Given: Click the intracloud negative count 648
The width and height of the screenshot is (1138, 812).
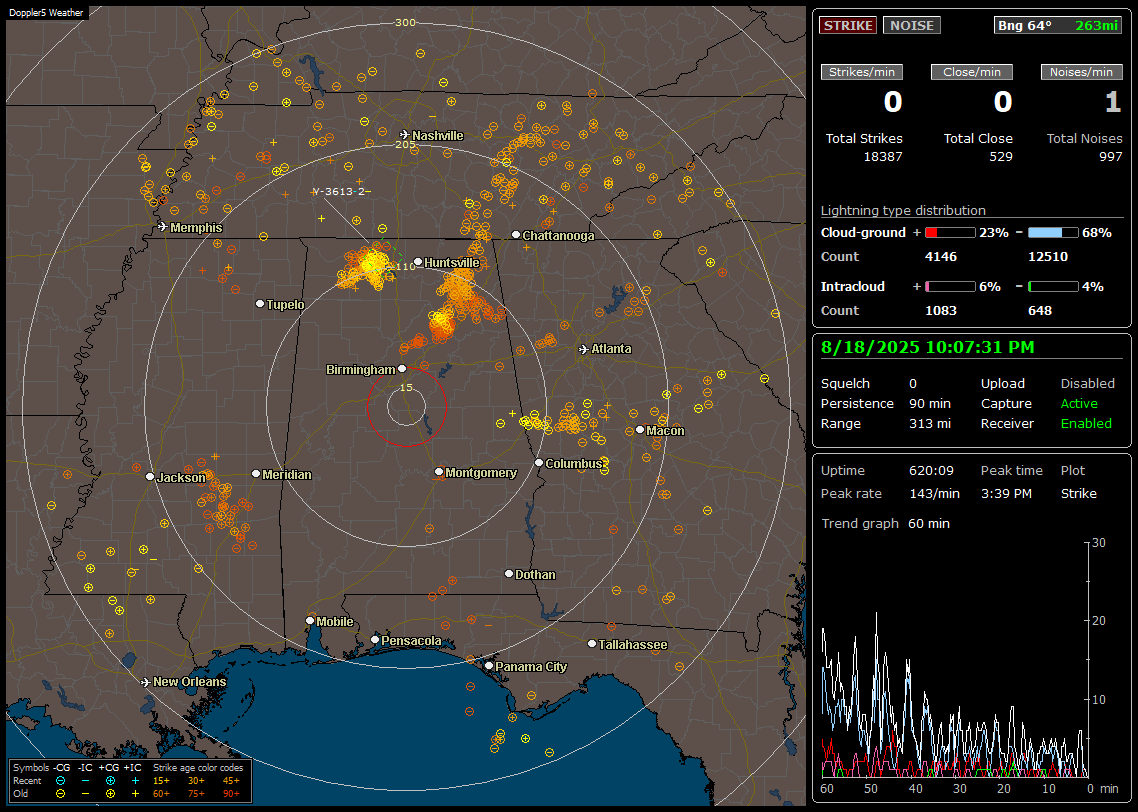Looking at the screenshot, I should pos(1040,311).
